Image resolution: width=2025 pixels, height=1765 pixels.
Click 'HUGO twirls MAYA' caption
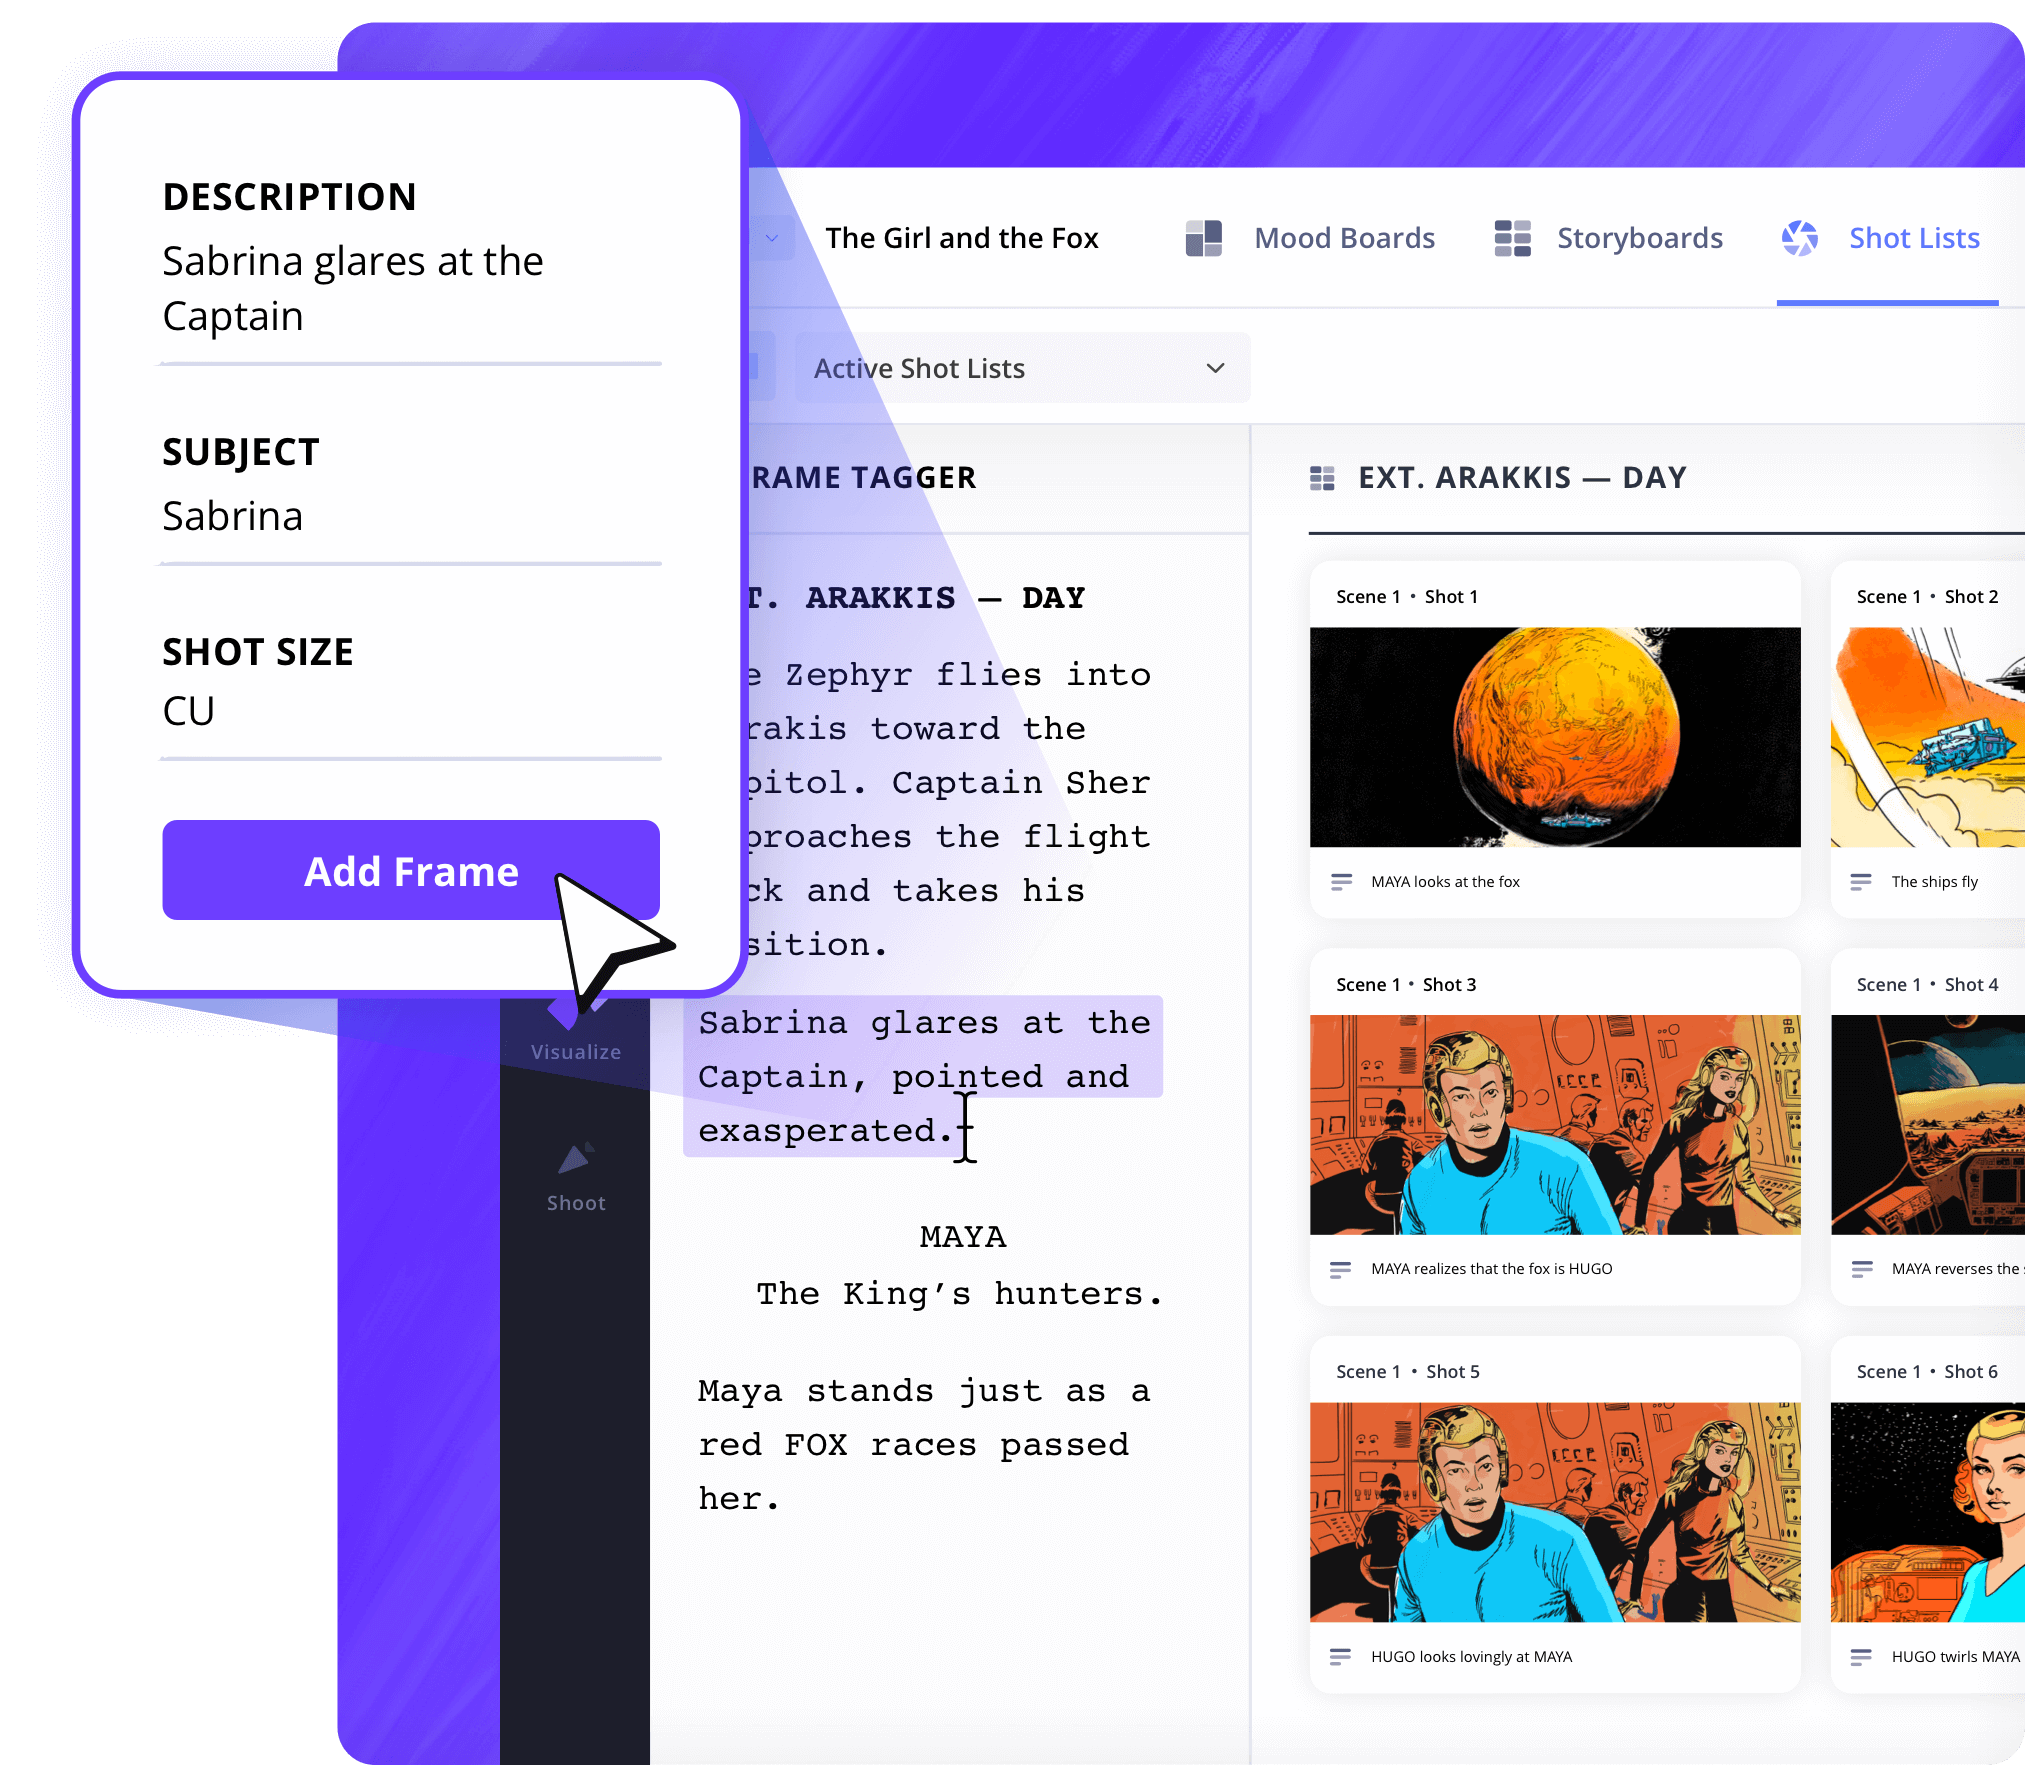tap(1956, 1656)
